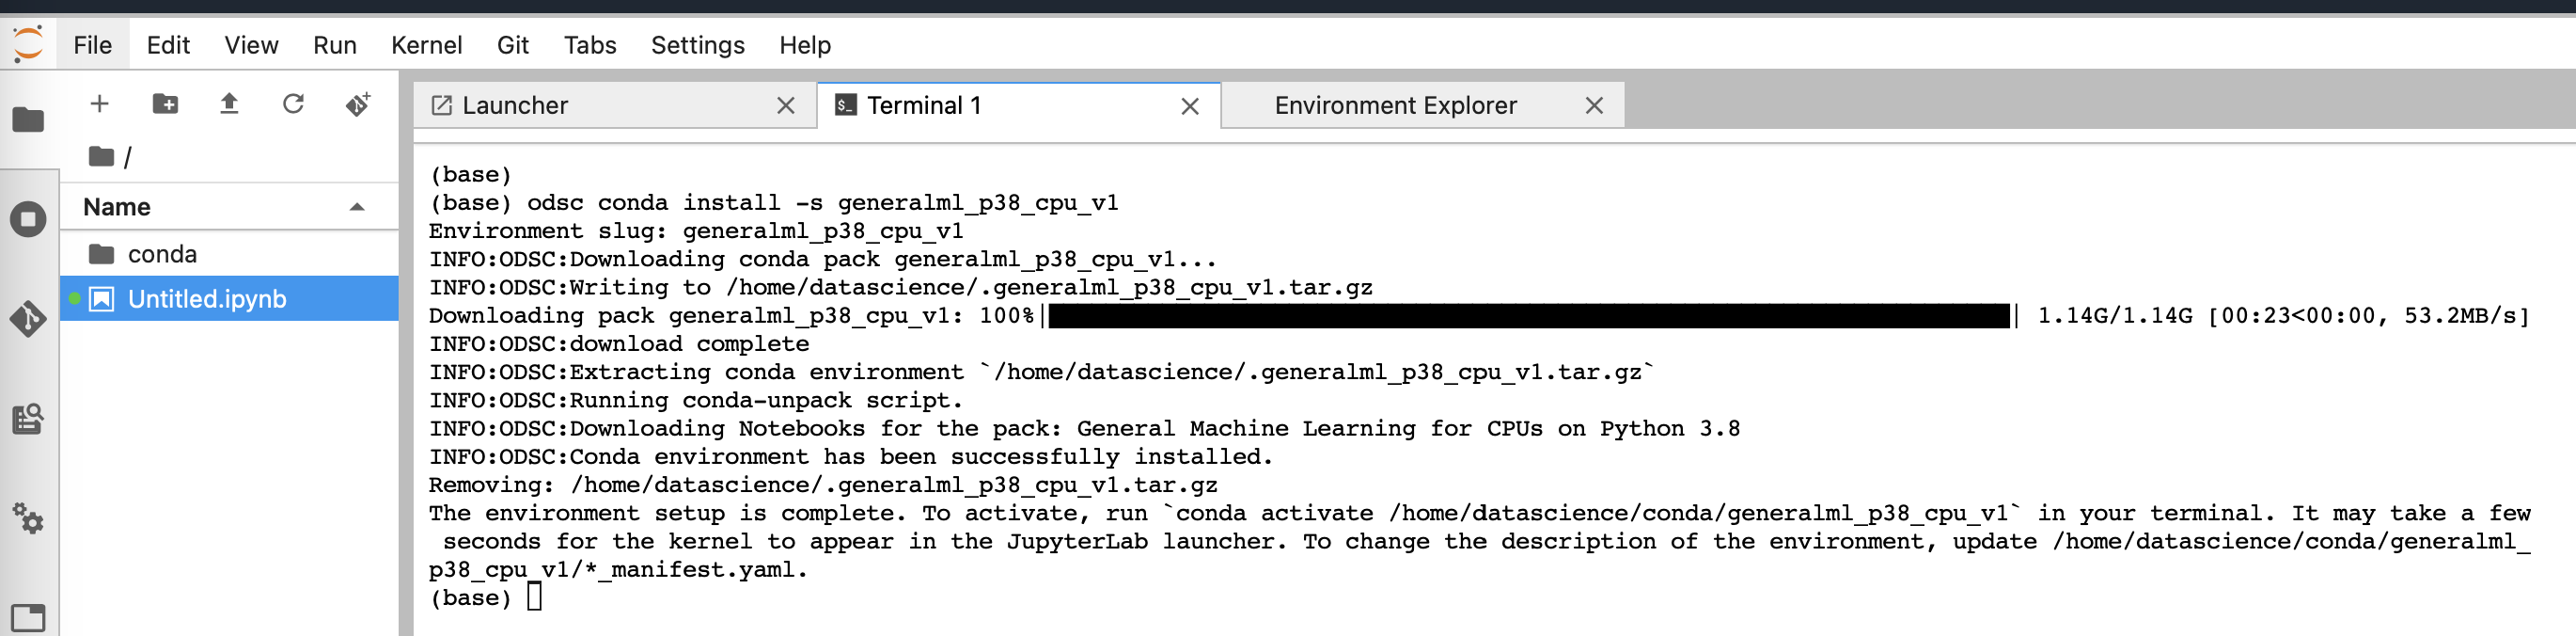Refresh the file browser listing
The height and width of the screenshot is (636, 2576).
(293, 104)
